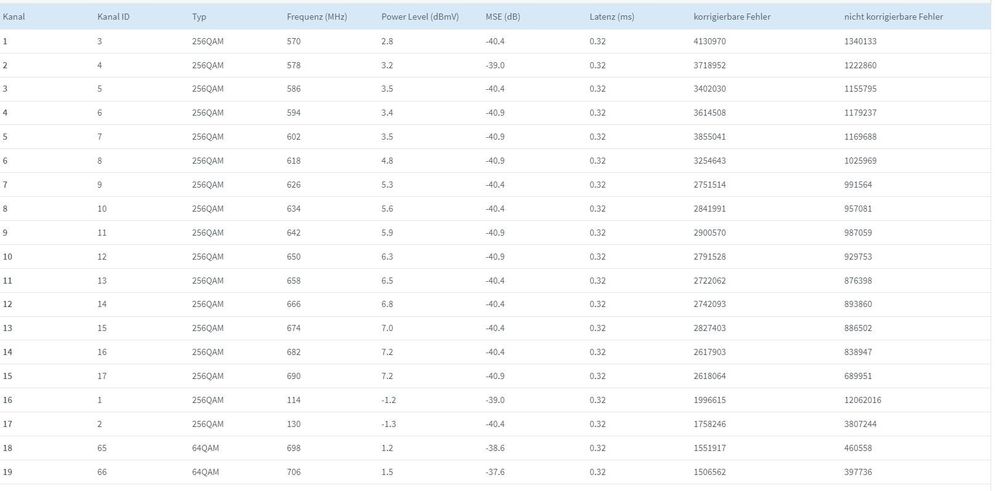Click the frequency value 114
Viewport: 998px width, 491px height.
[294, 400]
